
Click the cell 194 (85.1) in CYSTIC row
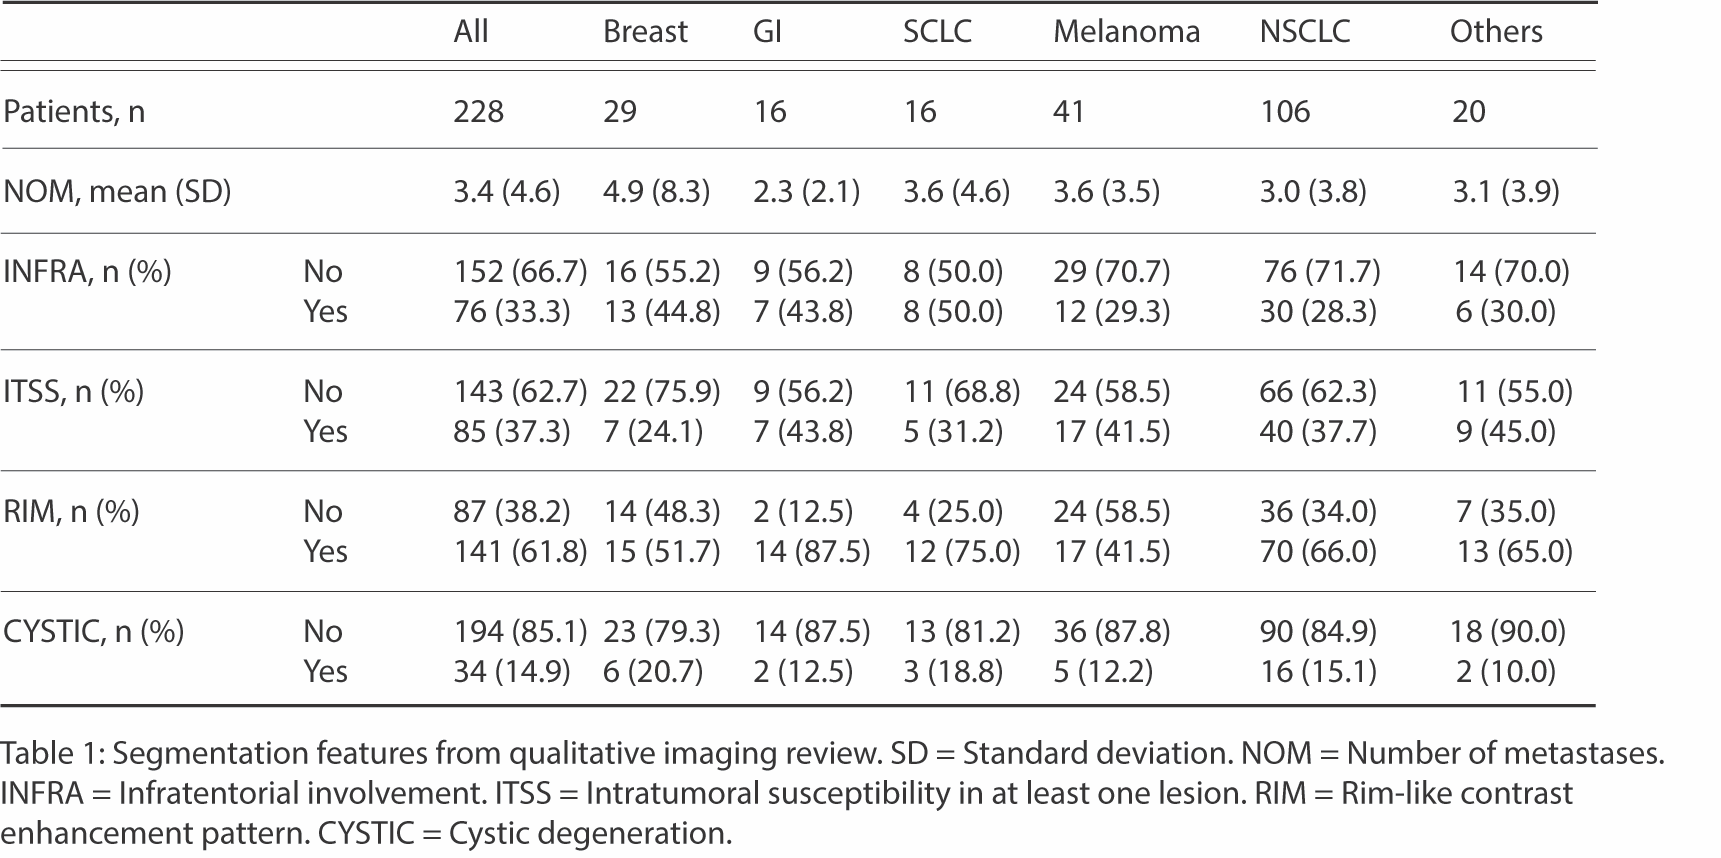[x=520, y=631]
